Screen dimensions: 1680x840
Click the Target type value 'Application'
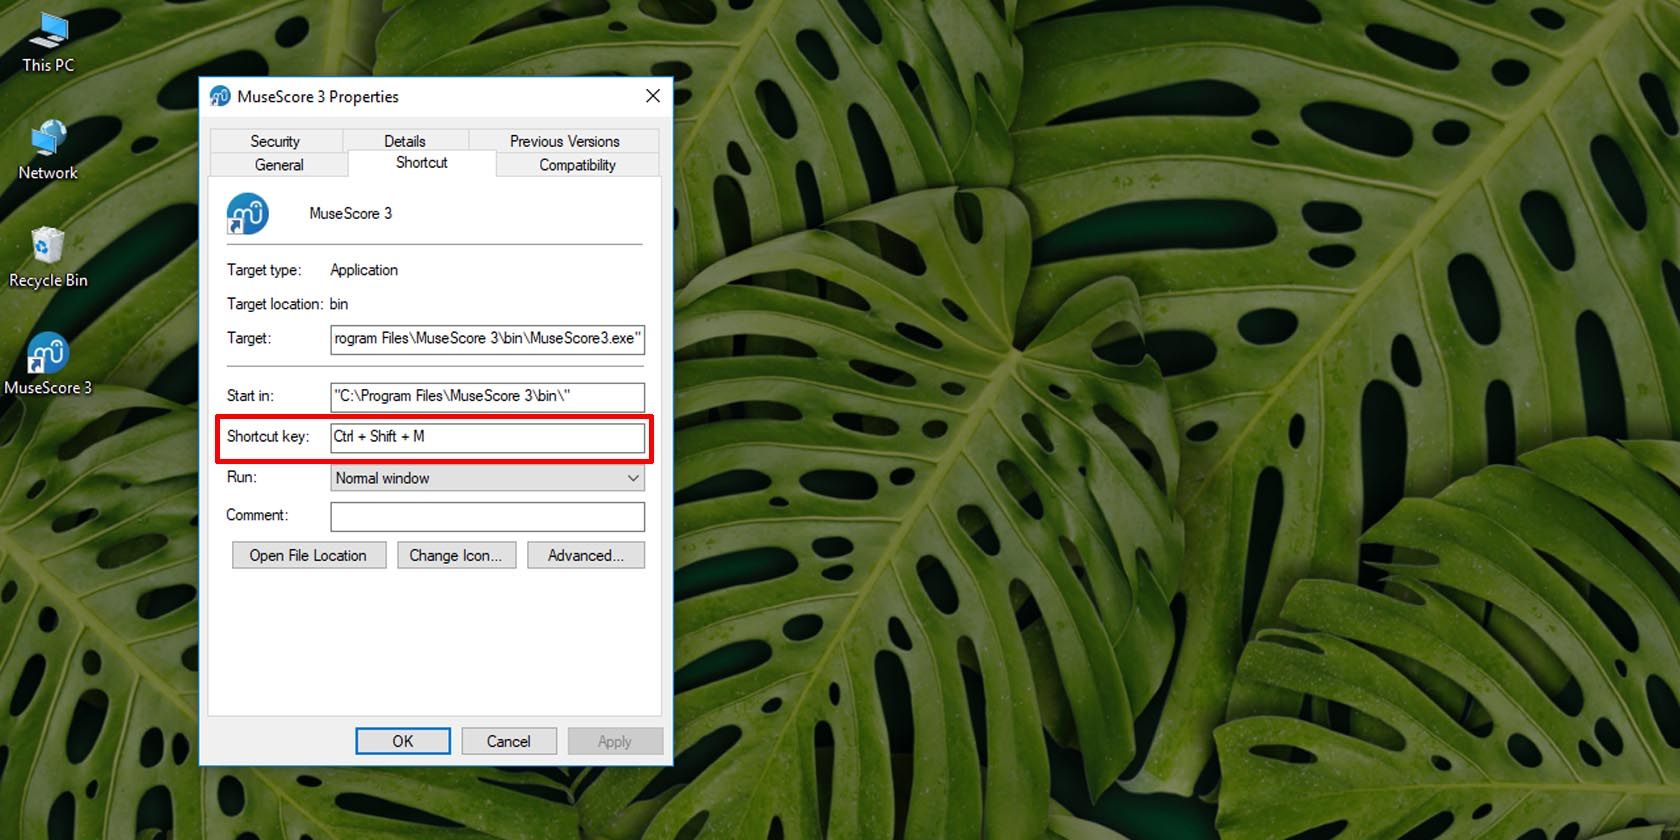[364, 270]
